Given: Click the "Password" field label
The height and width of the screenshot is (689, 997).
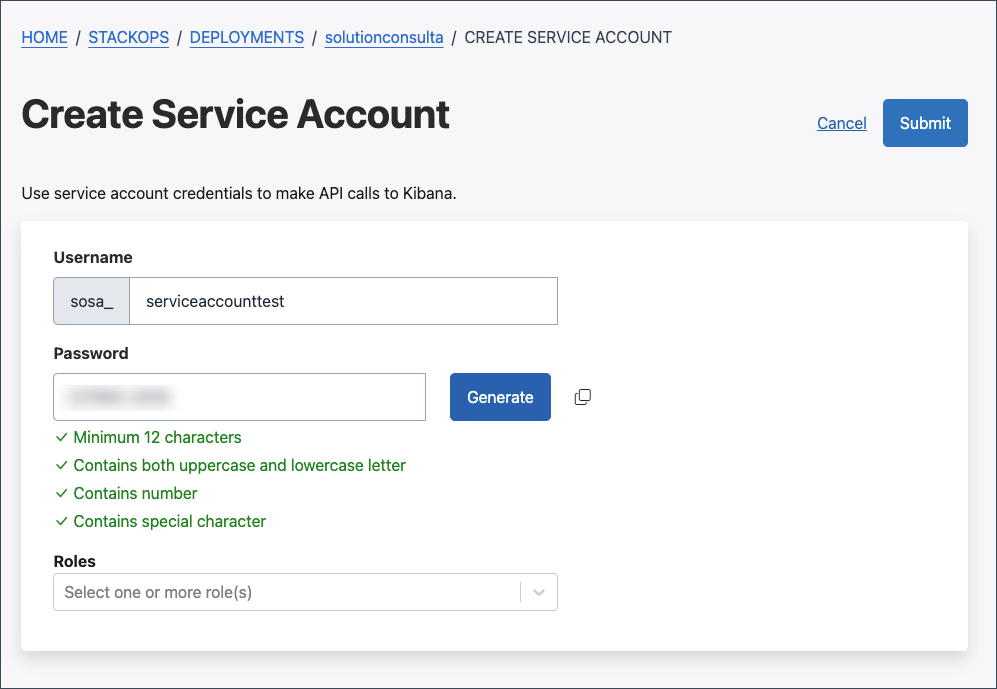Looking at the screenshot, I should click(91, 353).
